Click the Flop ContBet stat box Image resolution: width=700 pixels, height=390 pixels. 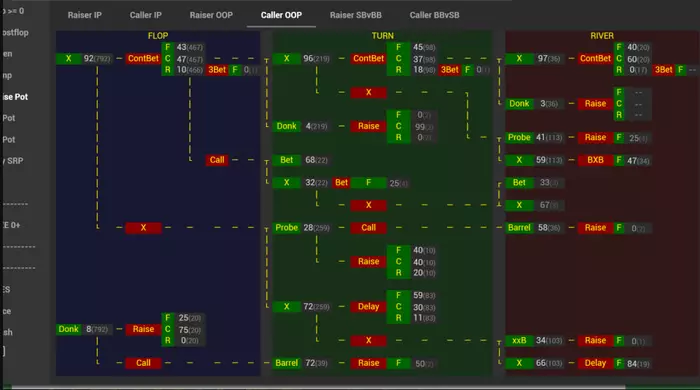point(143,58)
